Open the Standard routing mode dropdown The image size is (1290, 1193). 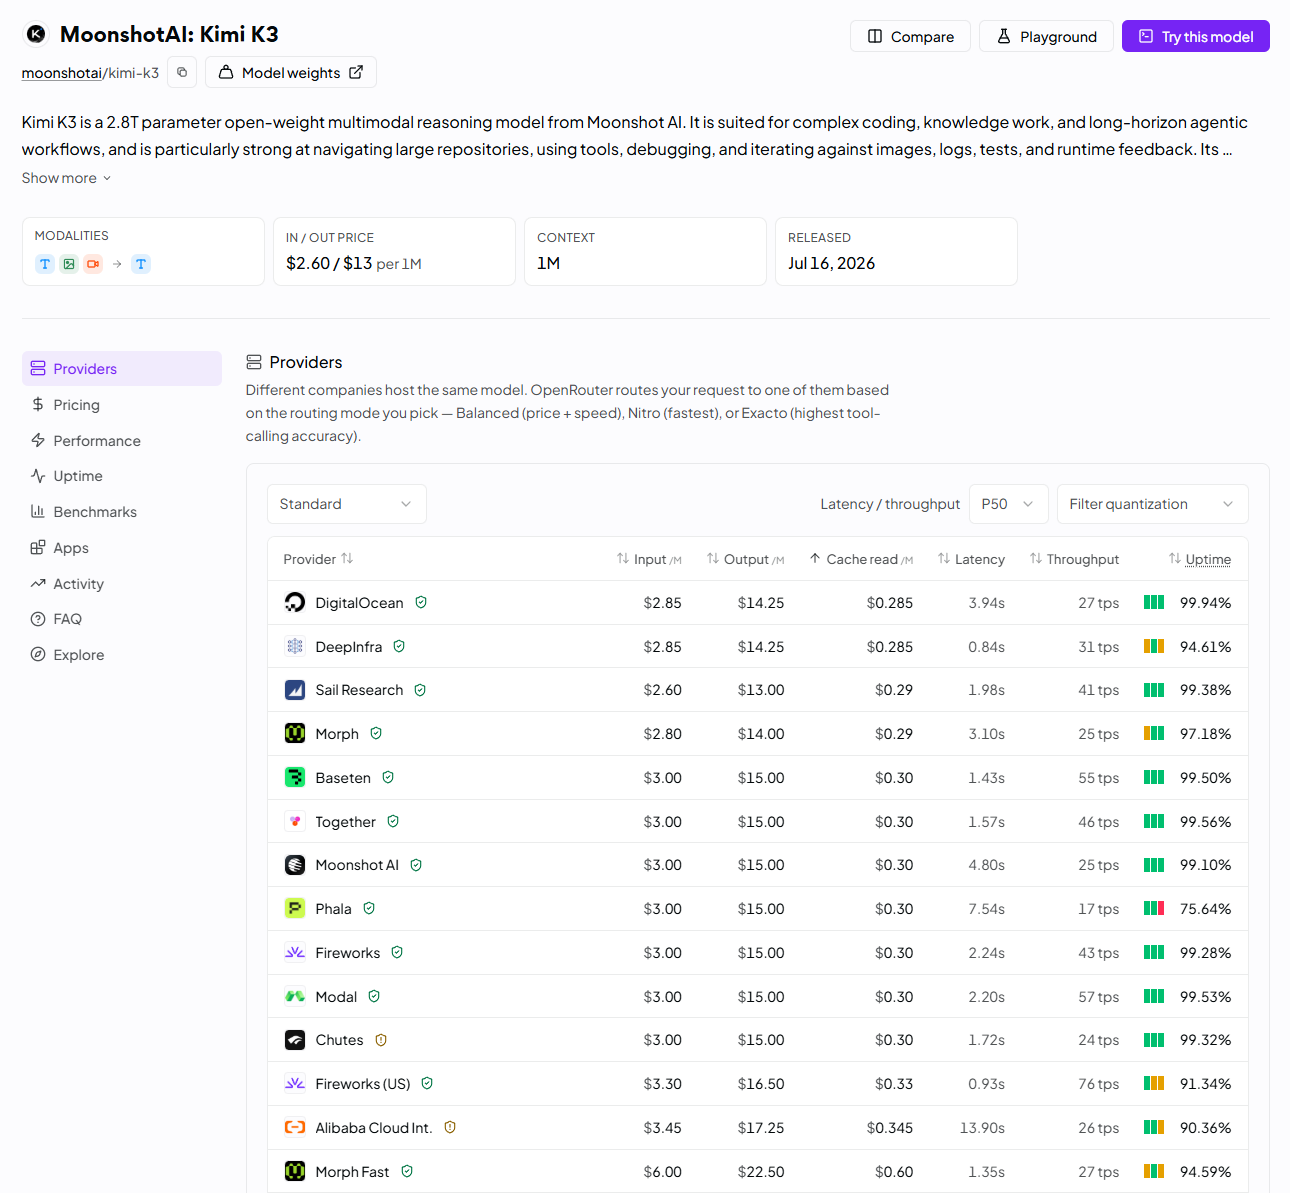pyautogui.click(x=347, y=504)
